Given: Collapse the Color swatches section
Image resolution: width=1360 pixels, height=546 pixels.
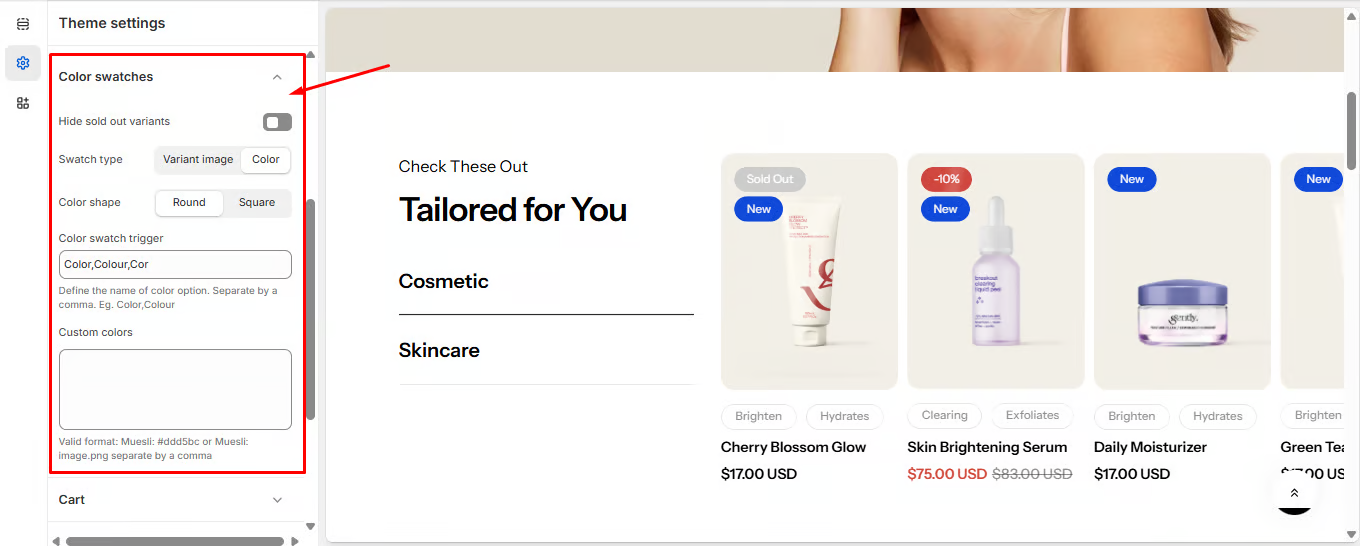Looking at the screenshot, I should point(277,77).
